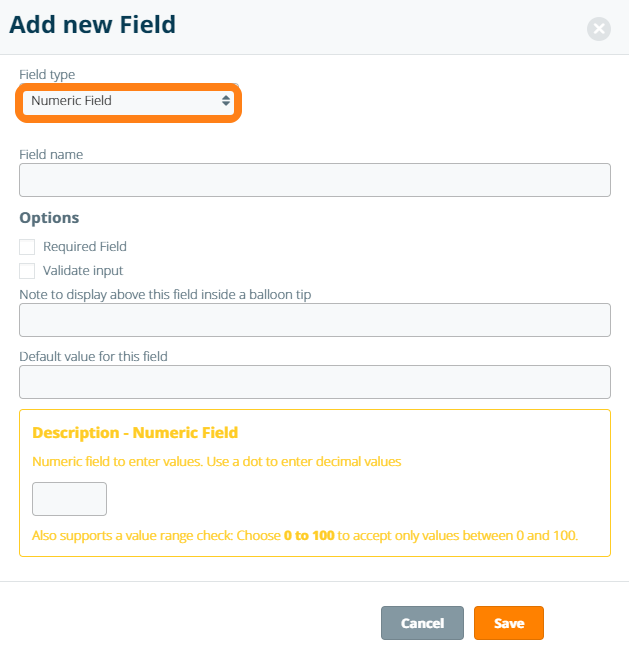Close the Add new Field dialog
This screenshot has height=669, width=629.
[x=599, y=29]
